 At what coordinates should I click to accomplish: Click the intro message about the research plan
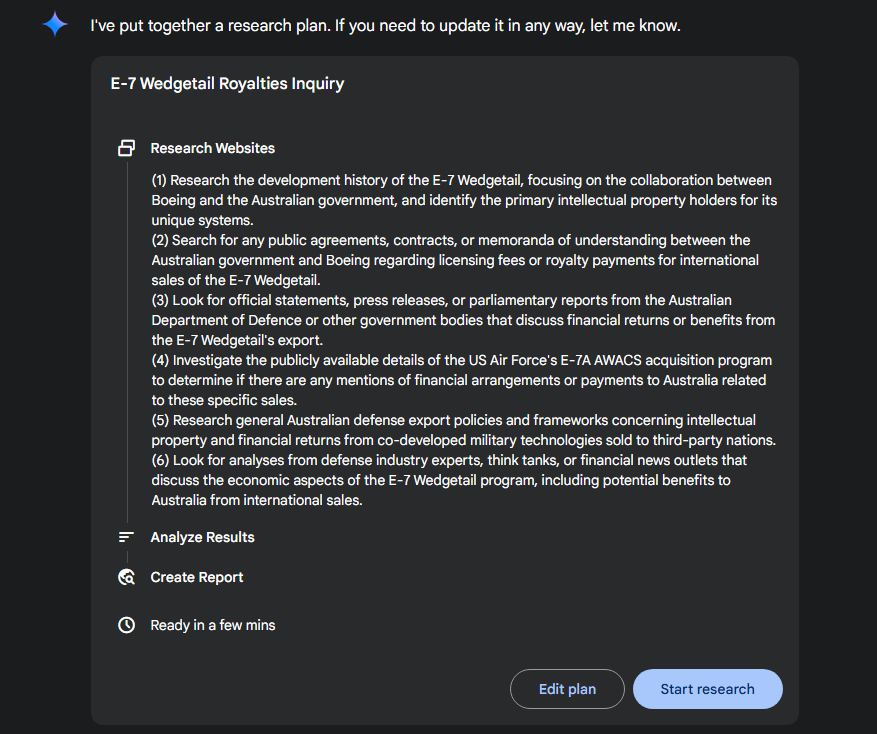click(x=385, y=25)
